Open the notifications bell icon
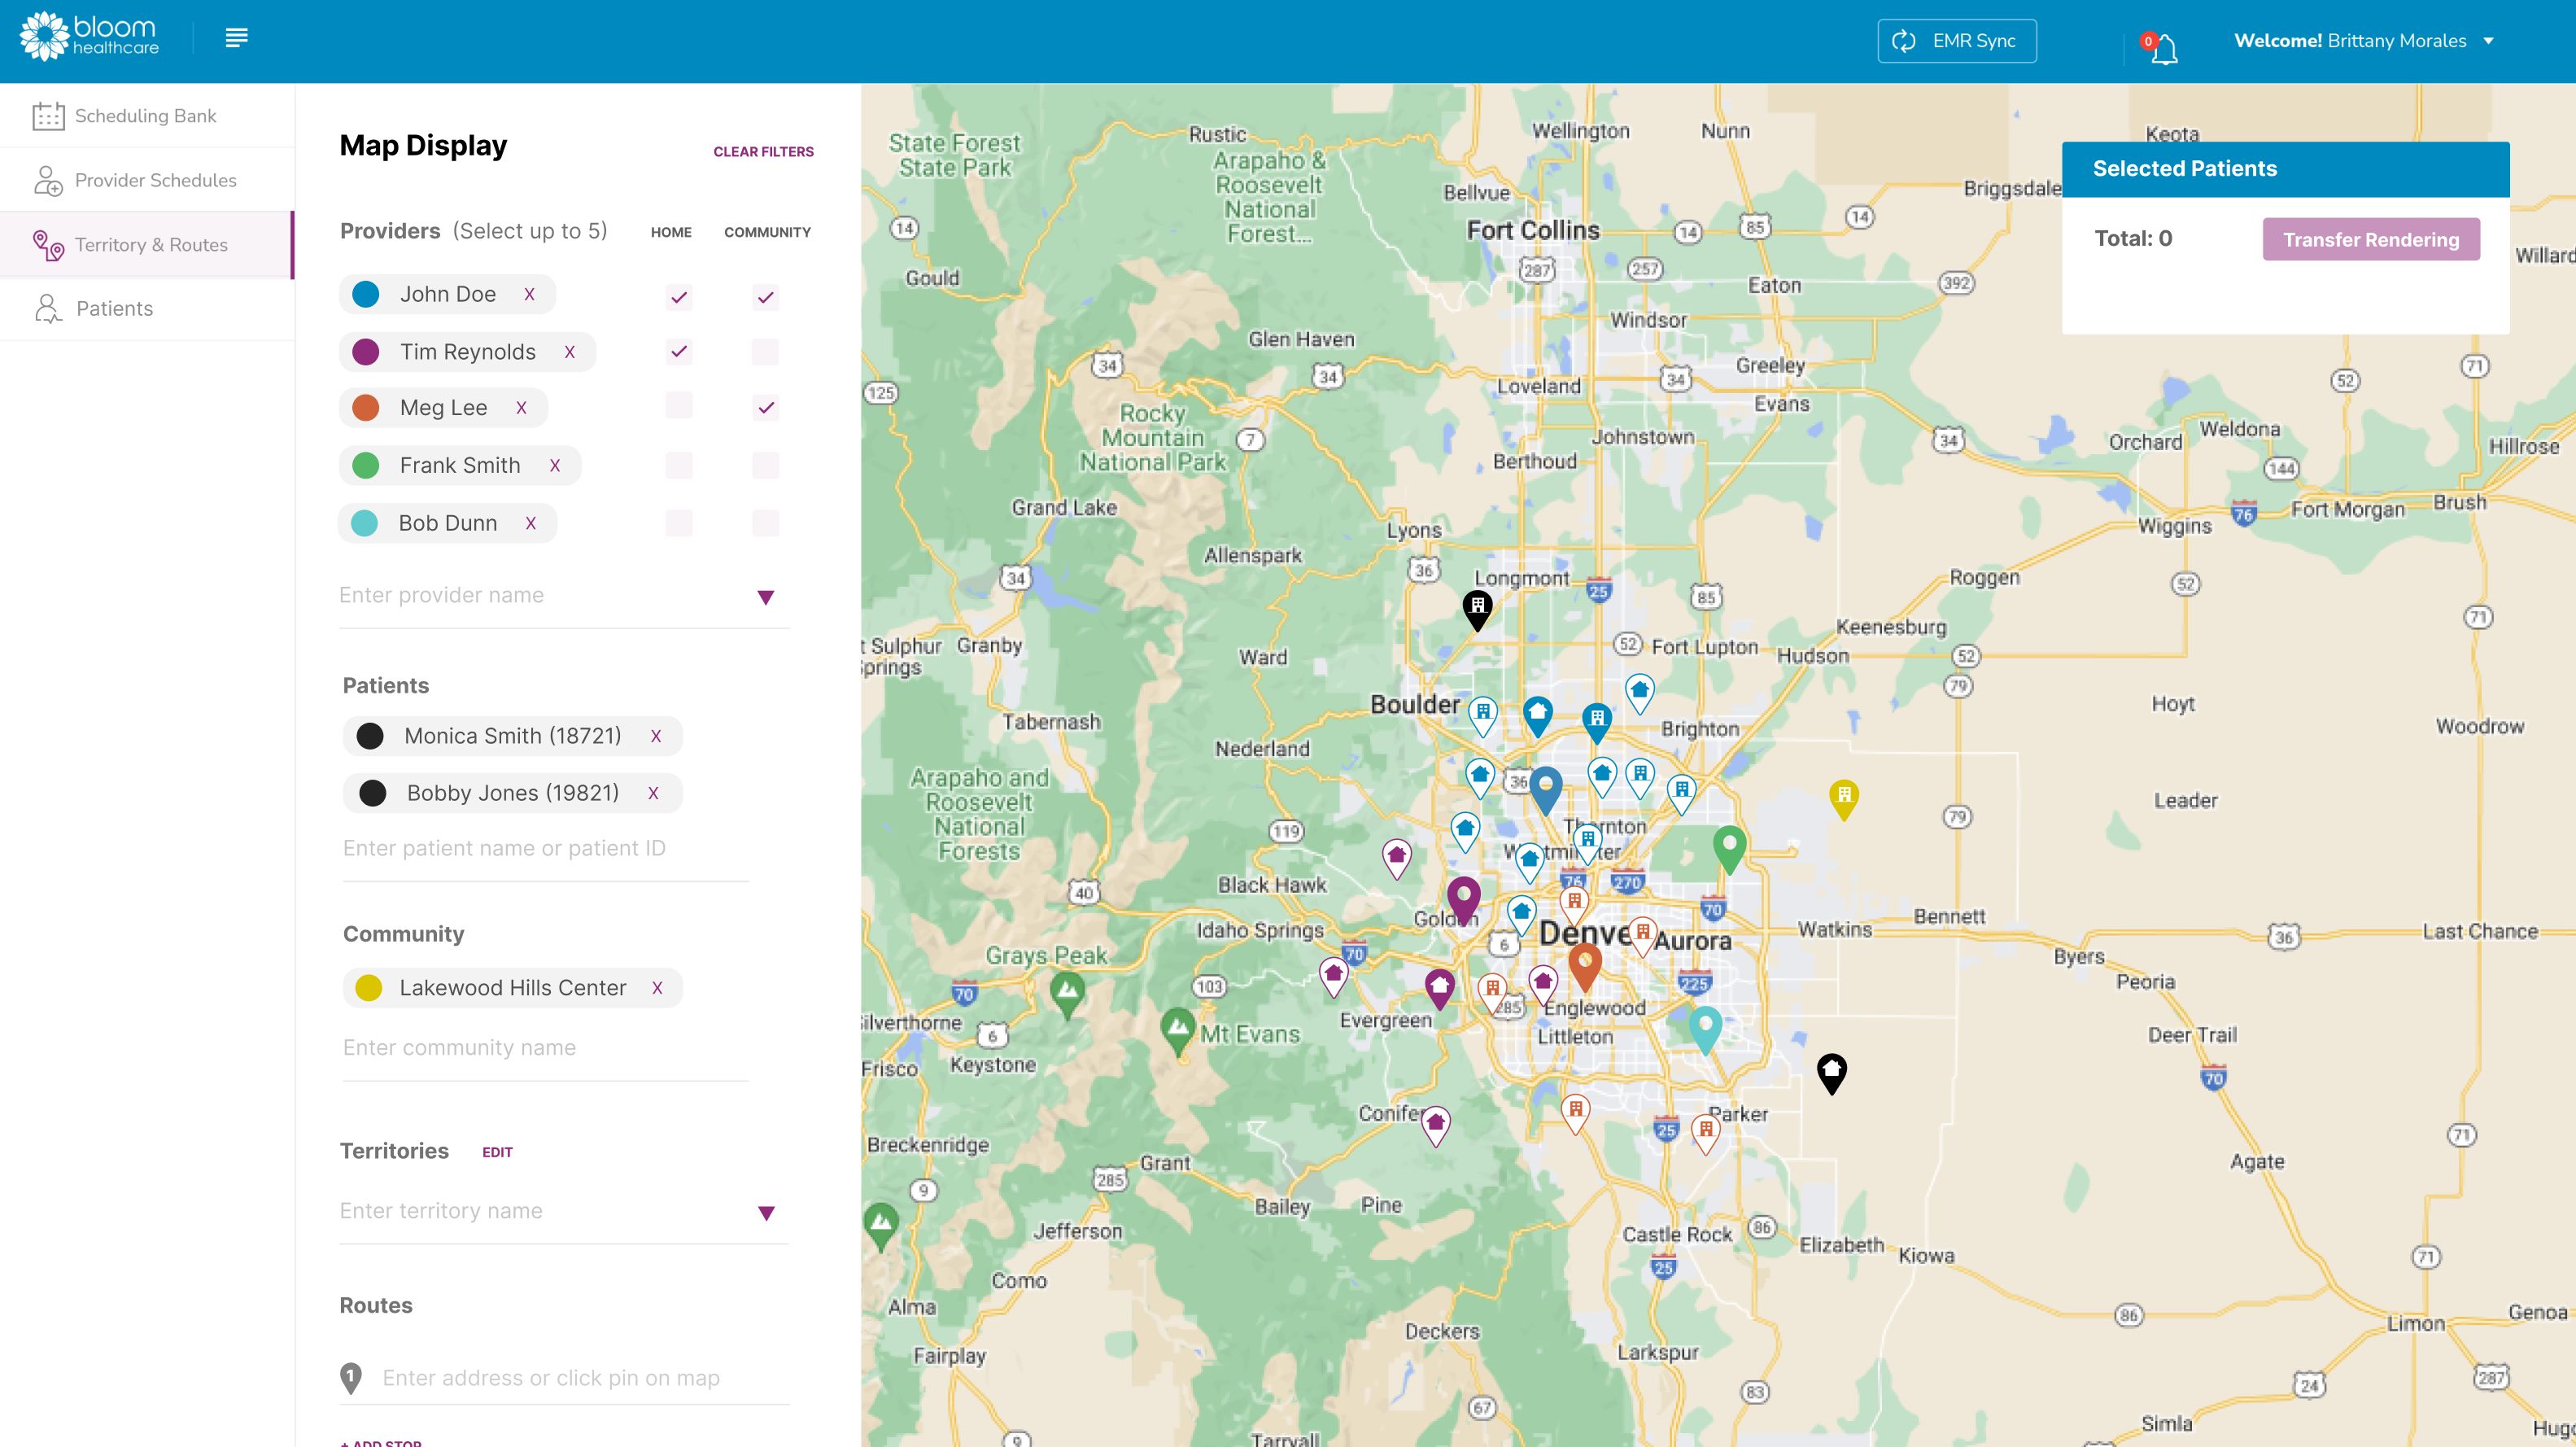The image size is (2576, 1447). click(2164, 48)
